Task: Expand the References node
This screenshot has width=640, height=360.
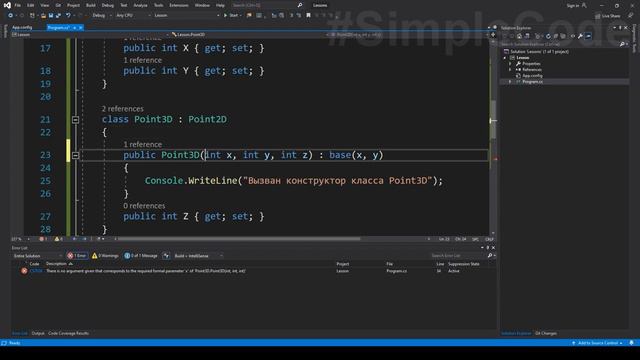Action: pyautogui.click(x=510, y=70)
